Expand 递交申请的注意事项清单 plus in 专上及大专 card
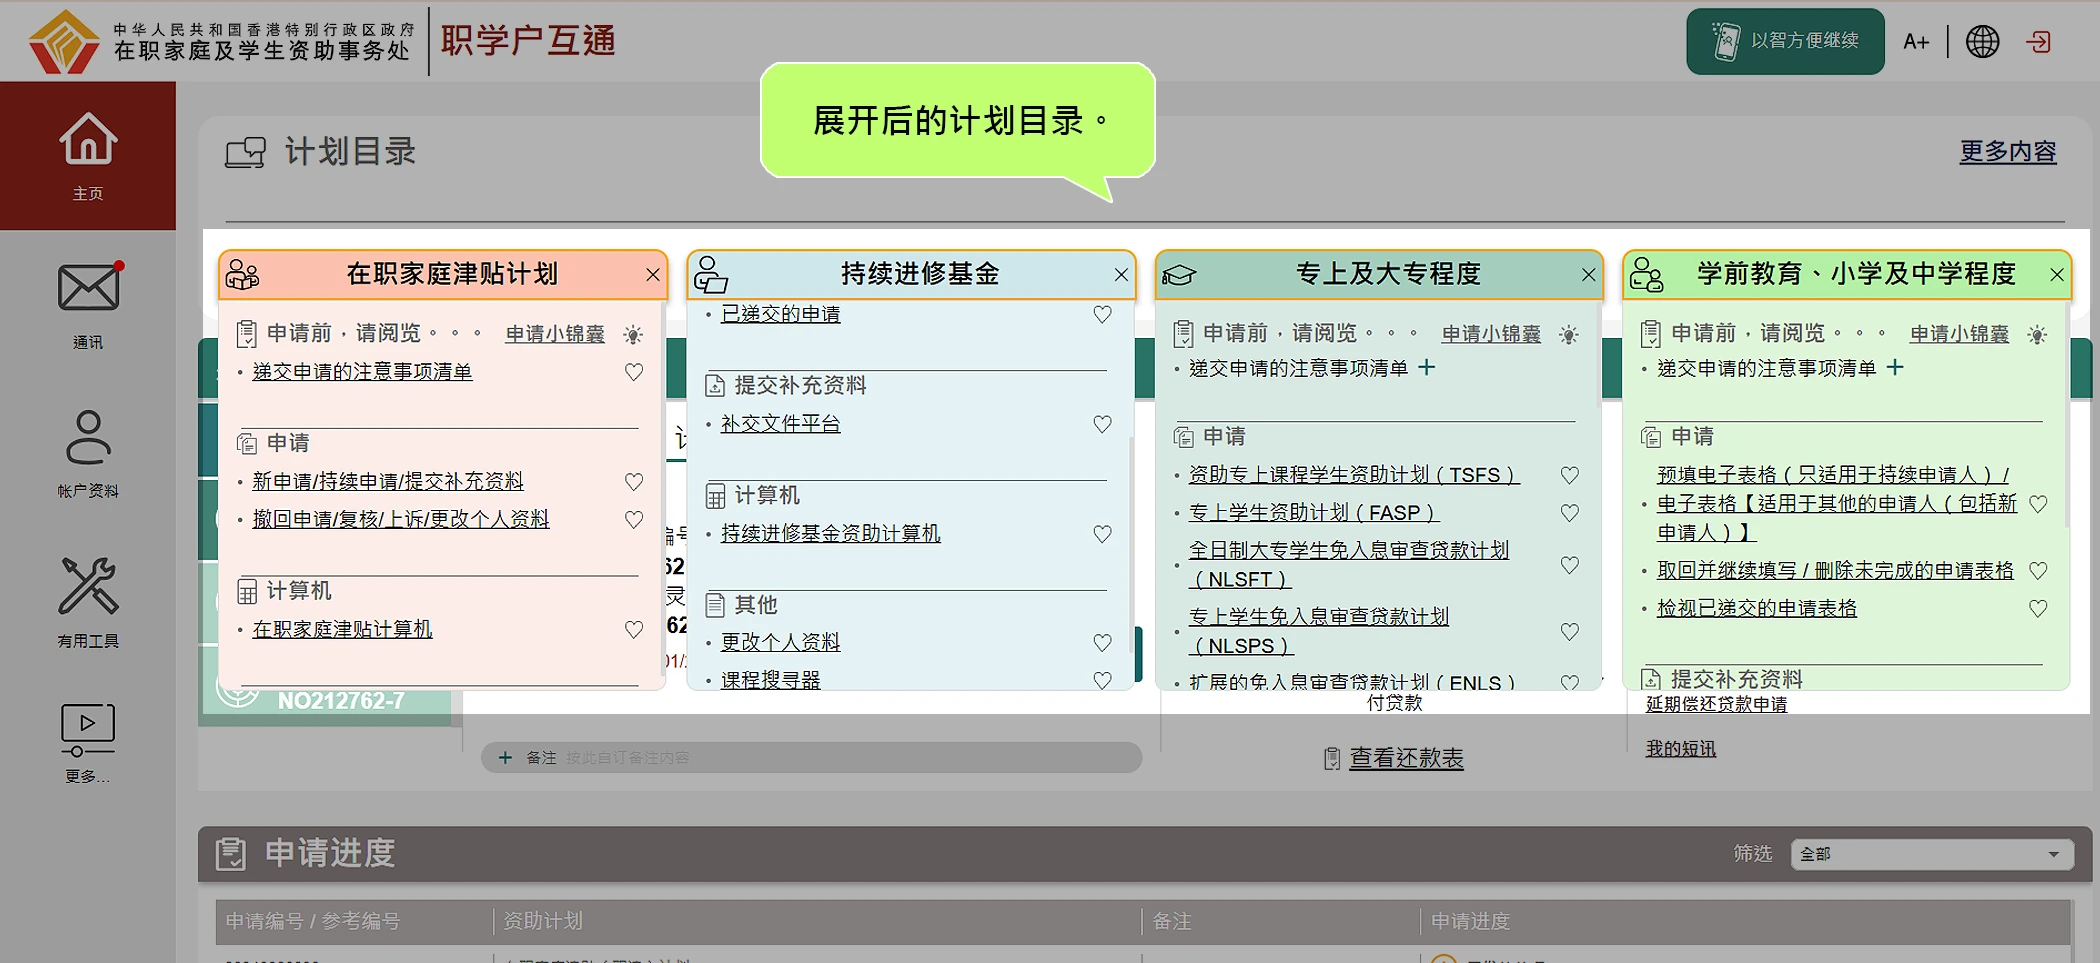Image resolution: width=2100 pixels, height=963 pixels. [x=1427, y=368]
